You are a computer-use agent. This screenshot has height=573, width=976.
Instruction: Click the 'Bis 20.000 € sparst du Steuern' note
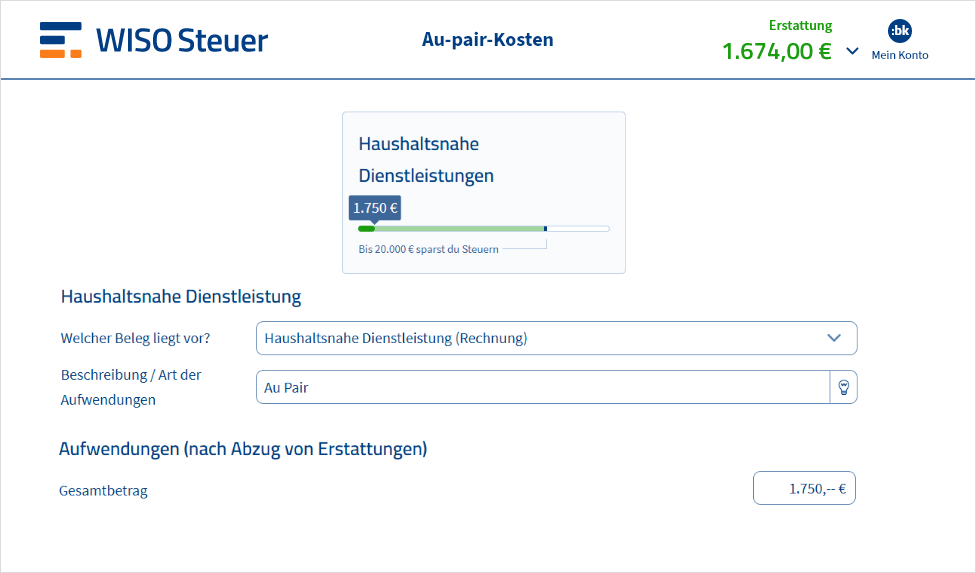click(x=428, y=249)
